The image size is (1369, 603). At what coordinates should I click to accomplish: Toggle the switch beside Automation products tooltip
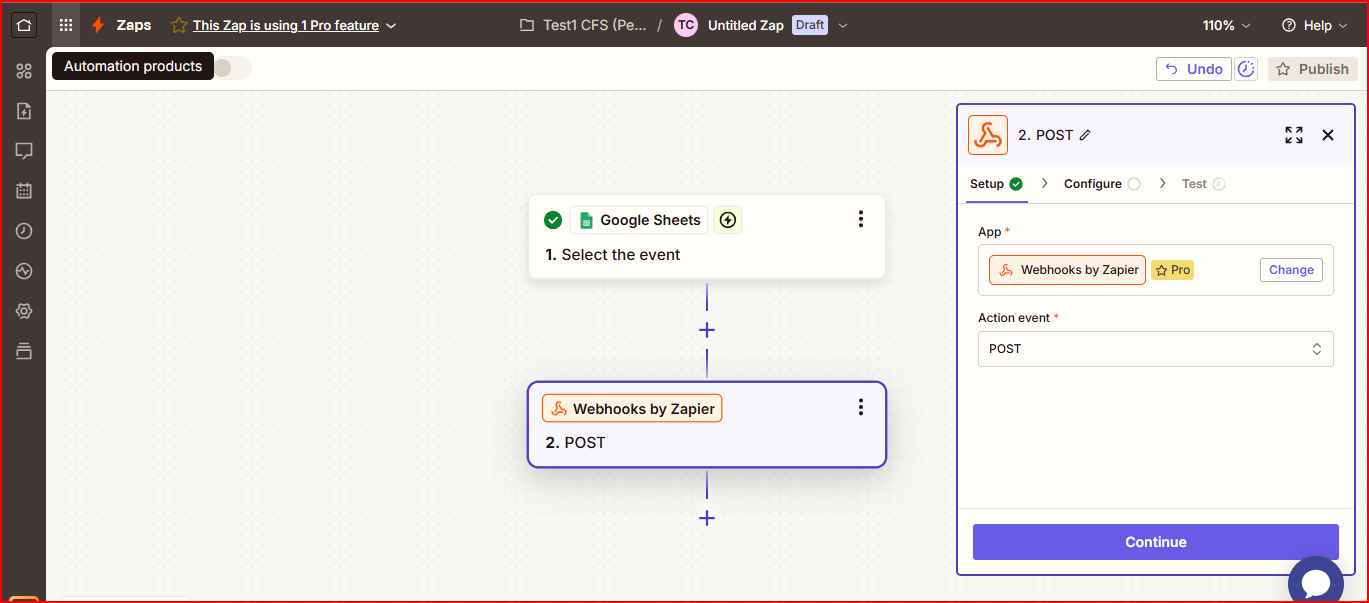[x=231, y=67]
